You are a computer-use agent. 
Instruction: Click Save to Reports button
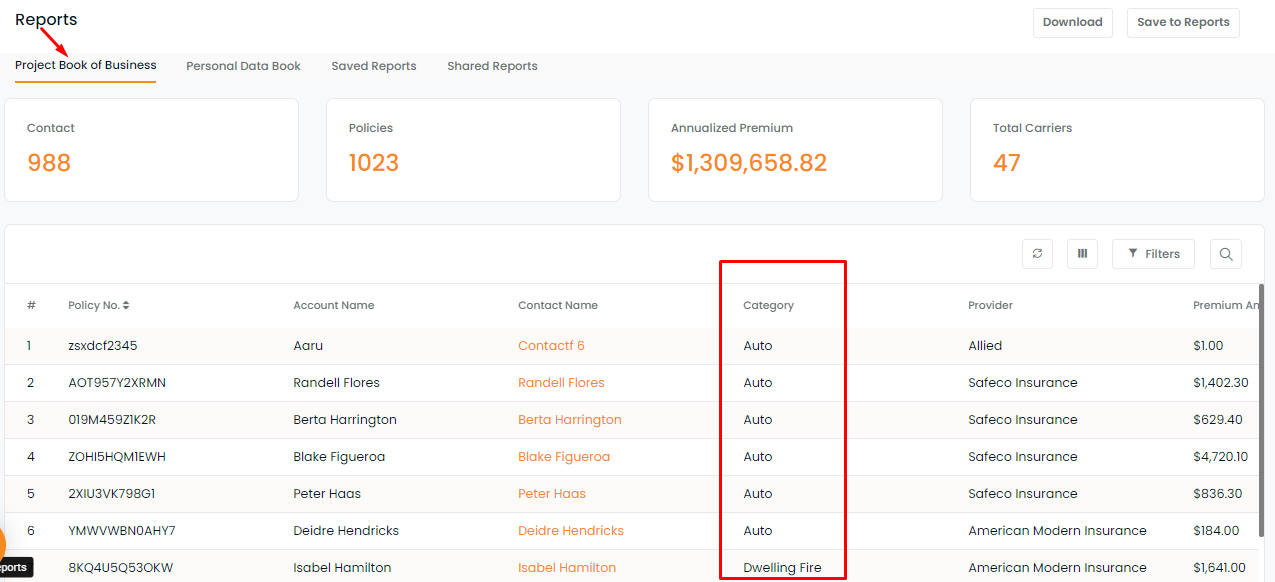pyautogui.click(x=1183, y=23)
